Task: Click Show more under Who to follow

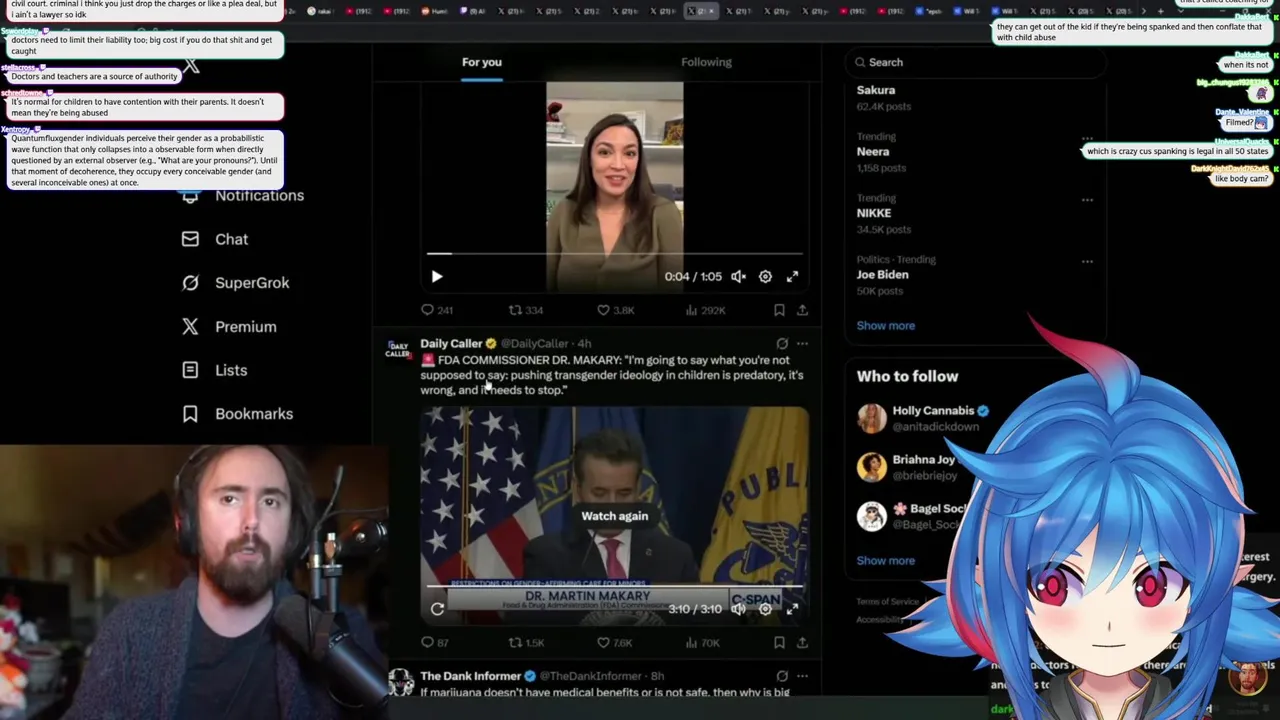Action: coord(885,560)
